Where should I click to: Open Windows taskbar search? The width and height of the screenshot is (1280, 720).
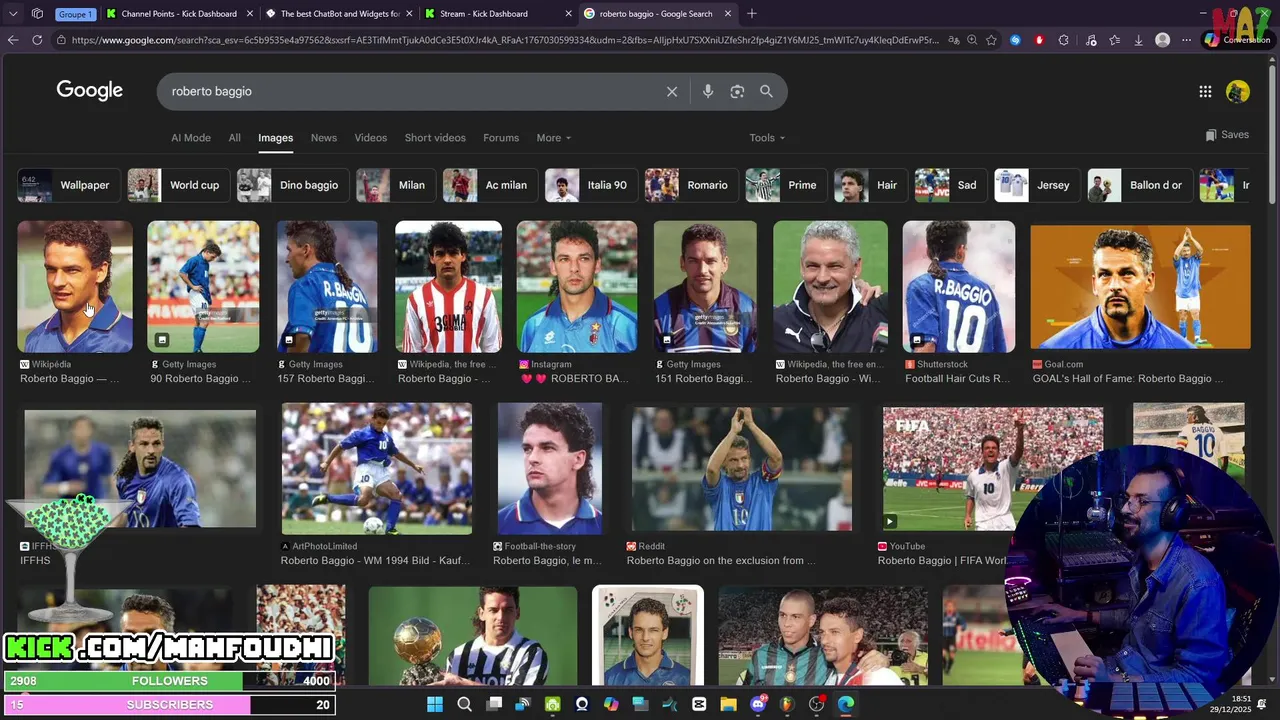point(464,704)
